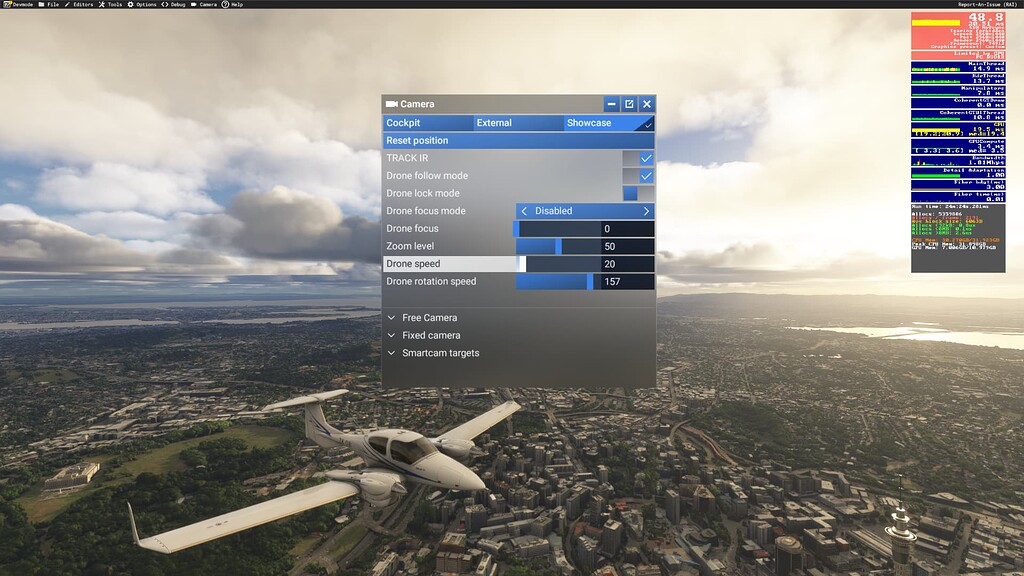The image size is (1024, 576).
Task: Cycle Drone focus mode with the right arrow
Action: (646, 211)
